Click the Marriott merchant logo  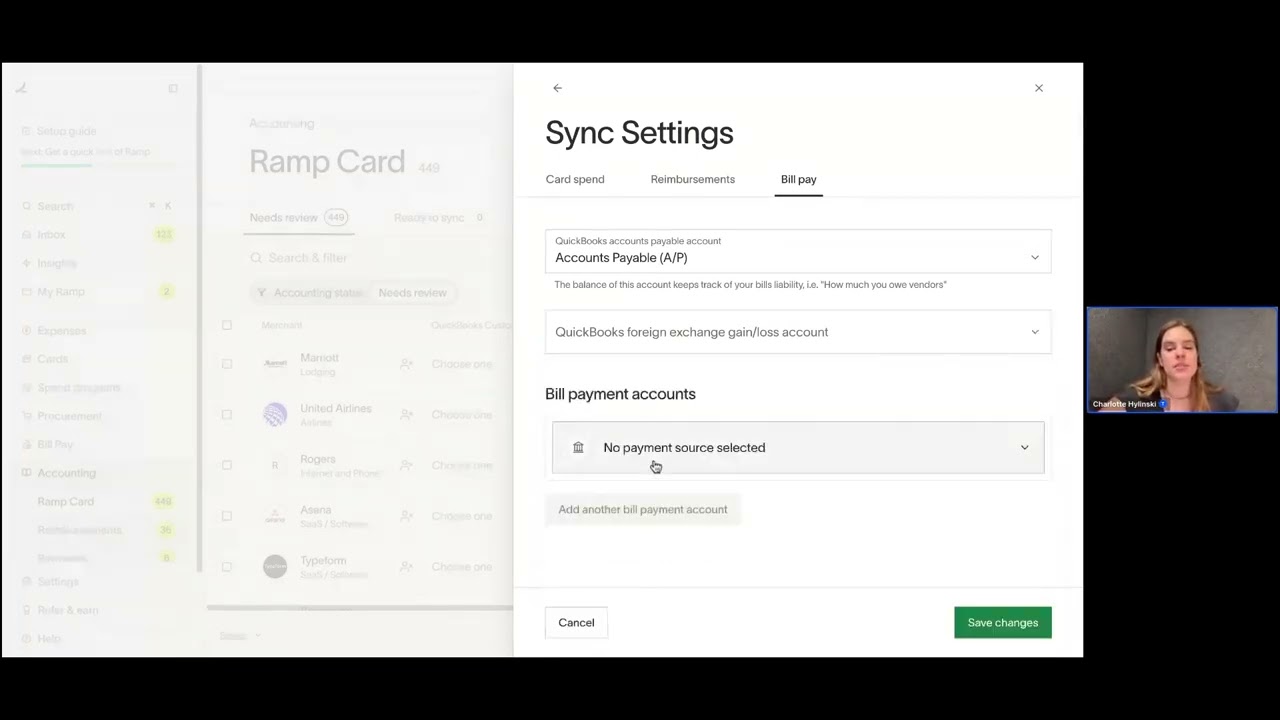[x=275, y=364]
